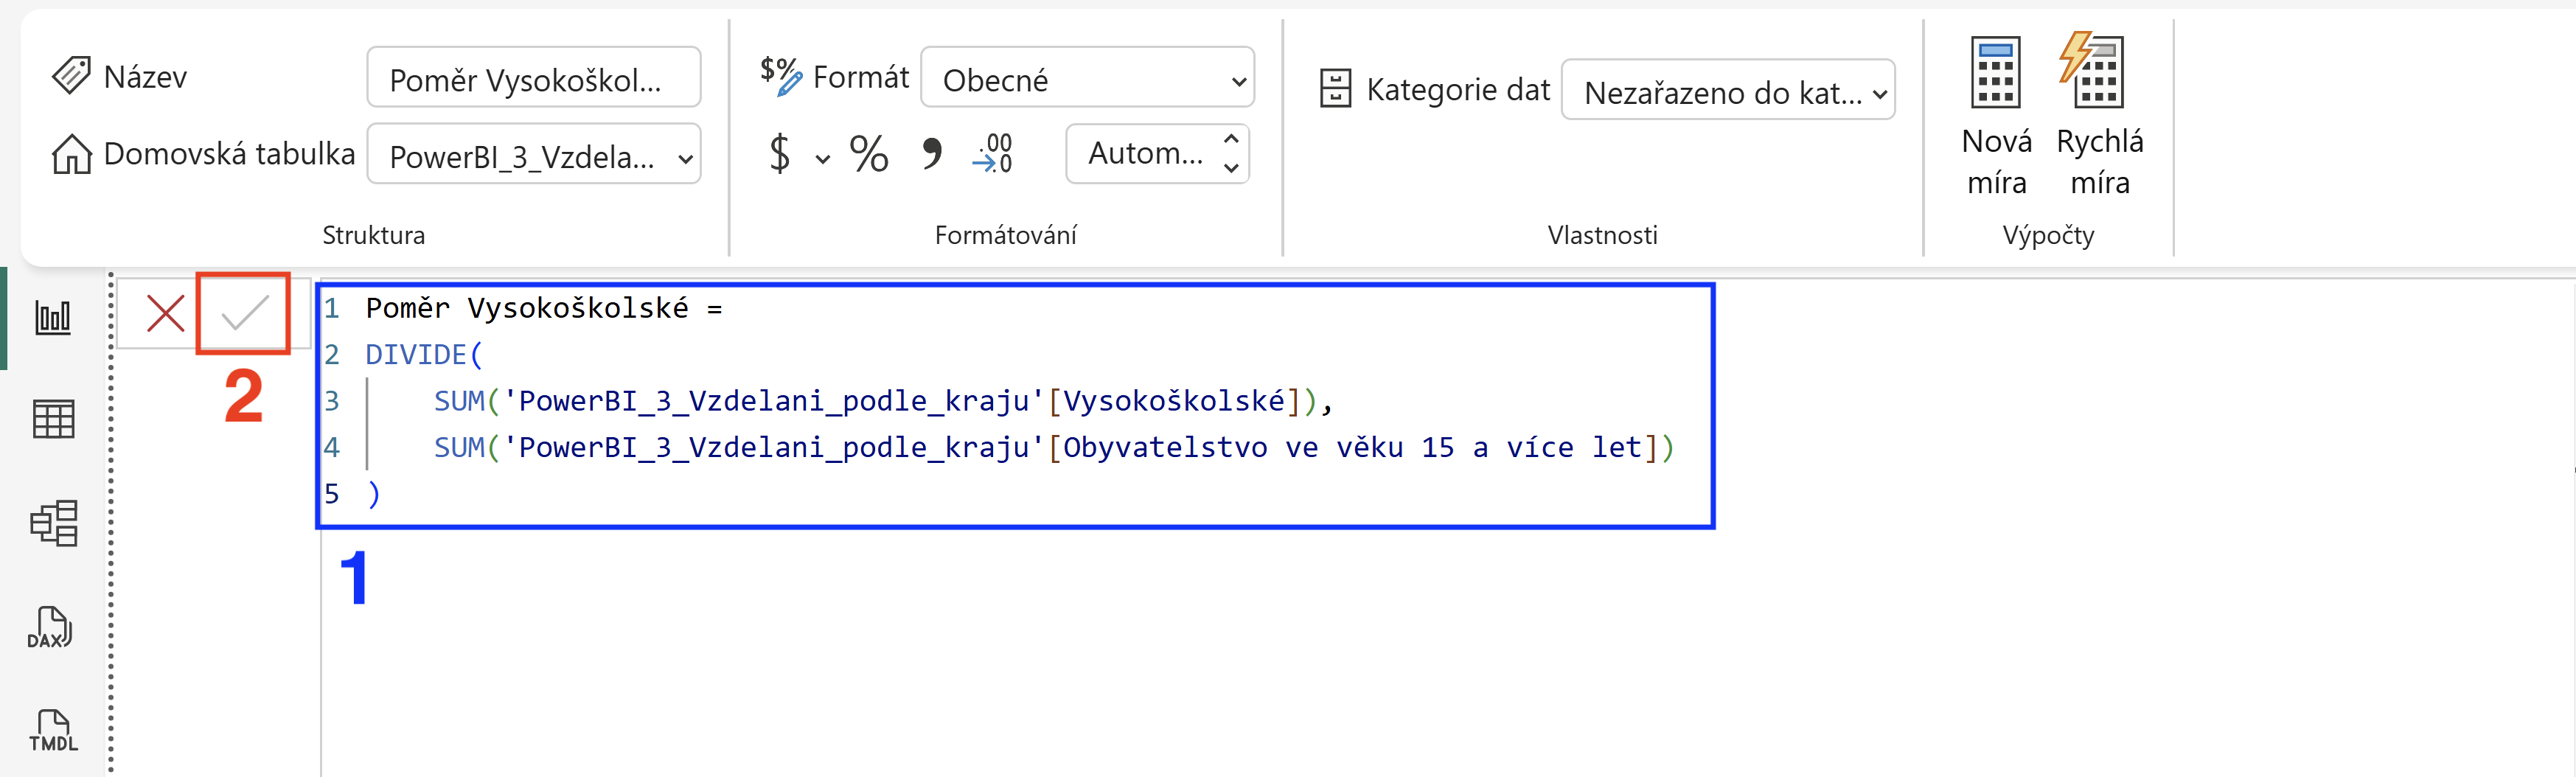Click the first formula line Poměr Vysokoškolské =

[x=543, y=308]
